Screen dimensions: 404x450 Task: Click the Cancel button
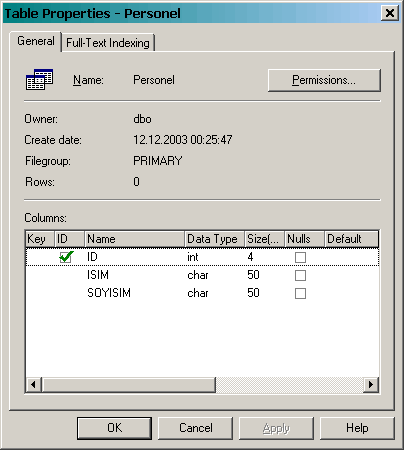tap(195, 428)
